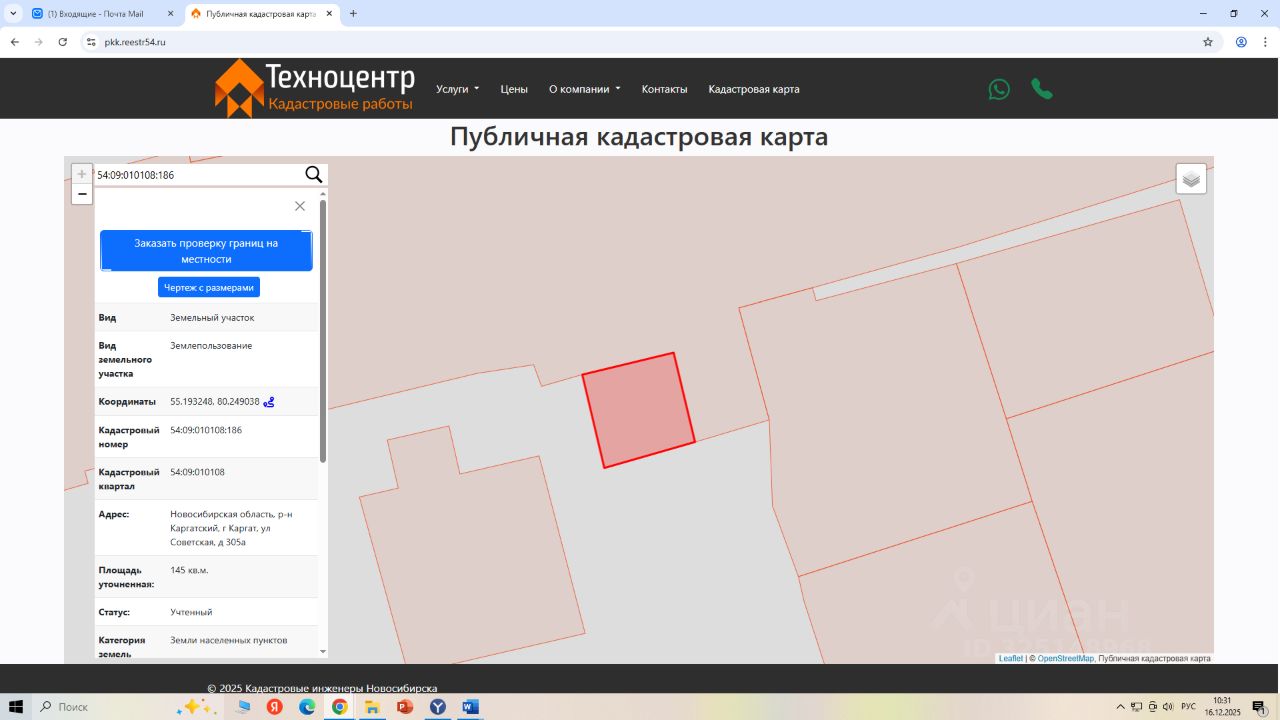Screen dimensions: 1280x720
Task: Expand the О компании dropdown menu
Action: pos(585,89)
